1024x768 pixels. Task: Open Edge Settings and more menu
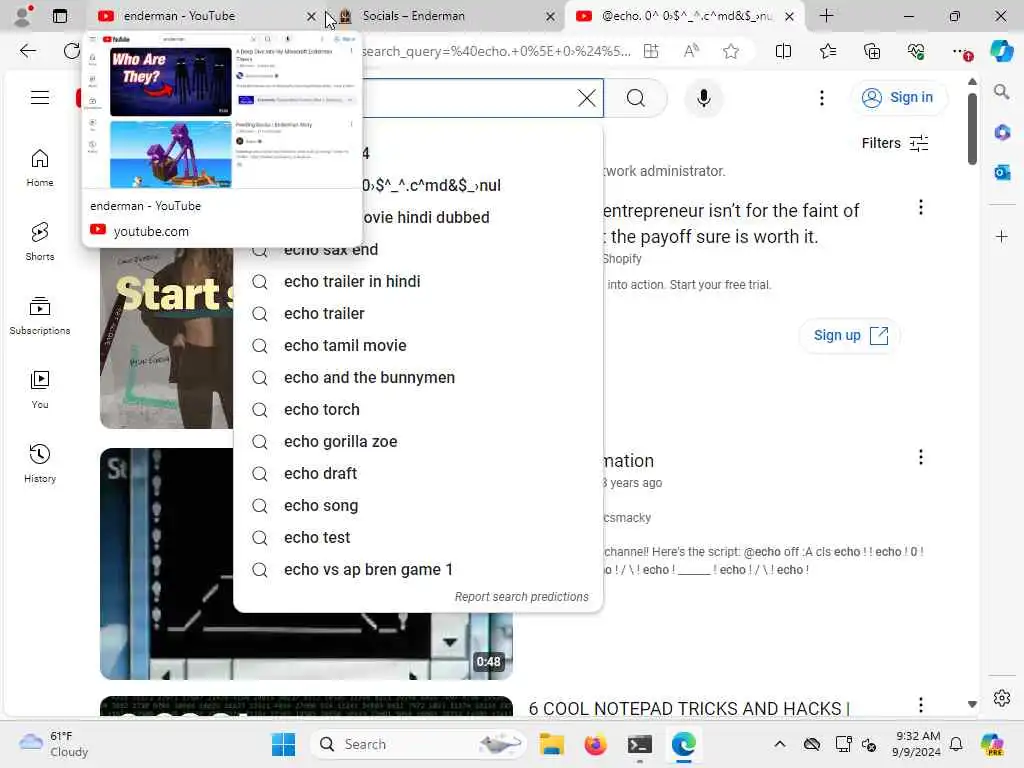961,51
